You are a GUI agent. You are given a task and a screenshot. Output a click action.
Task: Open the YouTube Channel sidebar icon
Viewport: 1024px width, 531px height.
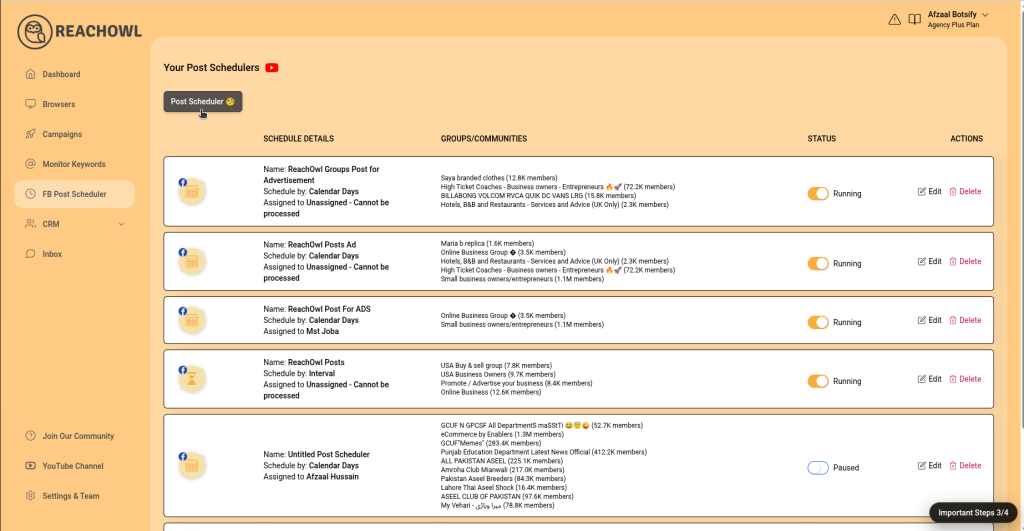pyautogui.click(x=31, y=466)
